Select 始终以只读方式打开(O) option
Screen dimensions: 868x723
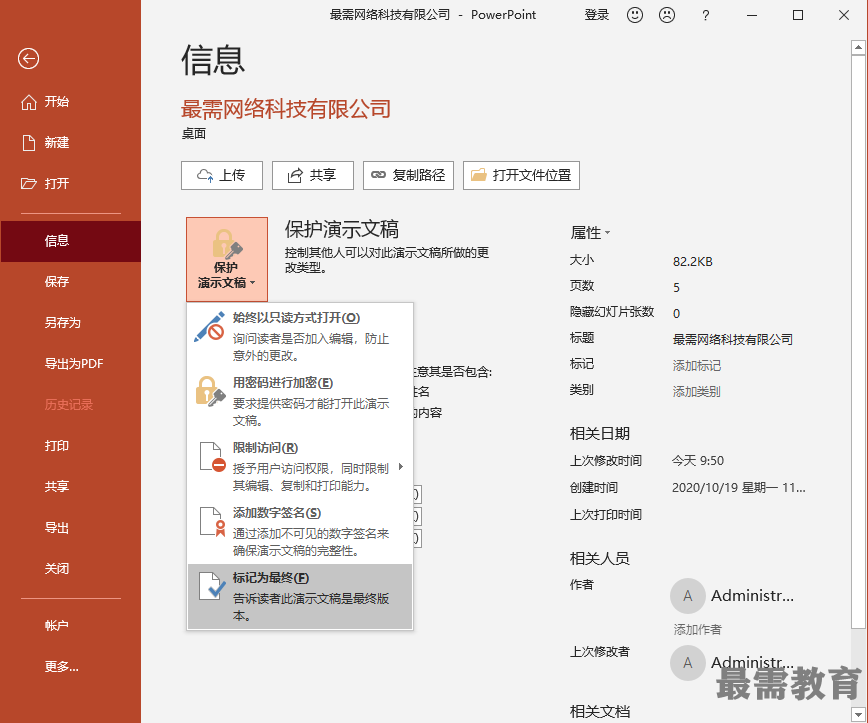click(x=299, y=335)
